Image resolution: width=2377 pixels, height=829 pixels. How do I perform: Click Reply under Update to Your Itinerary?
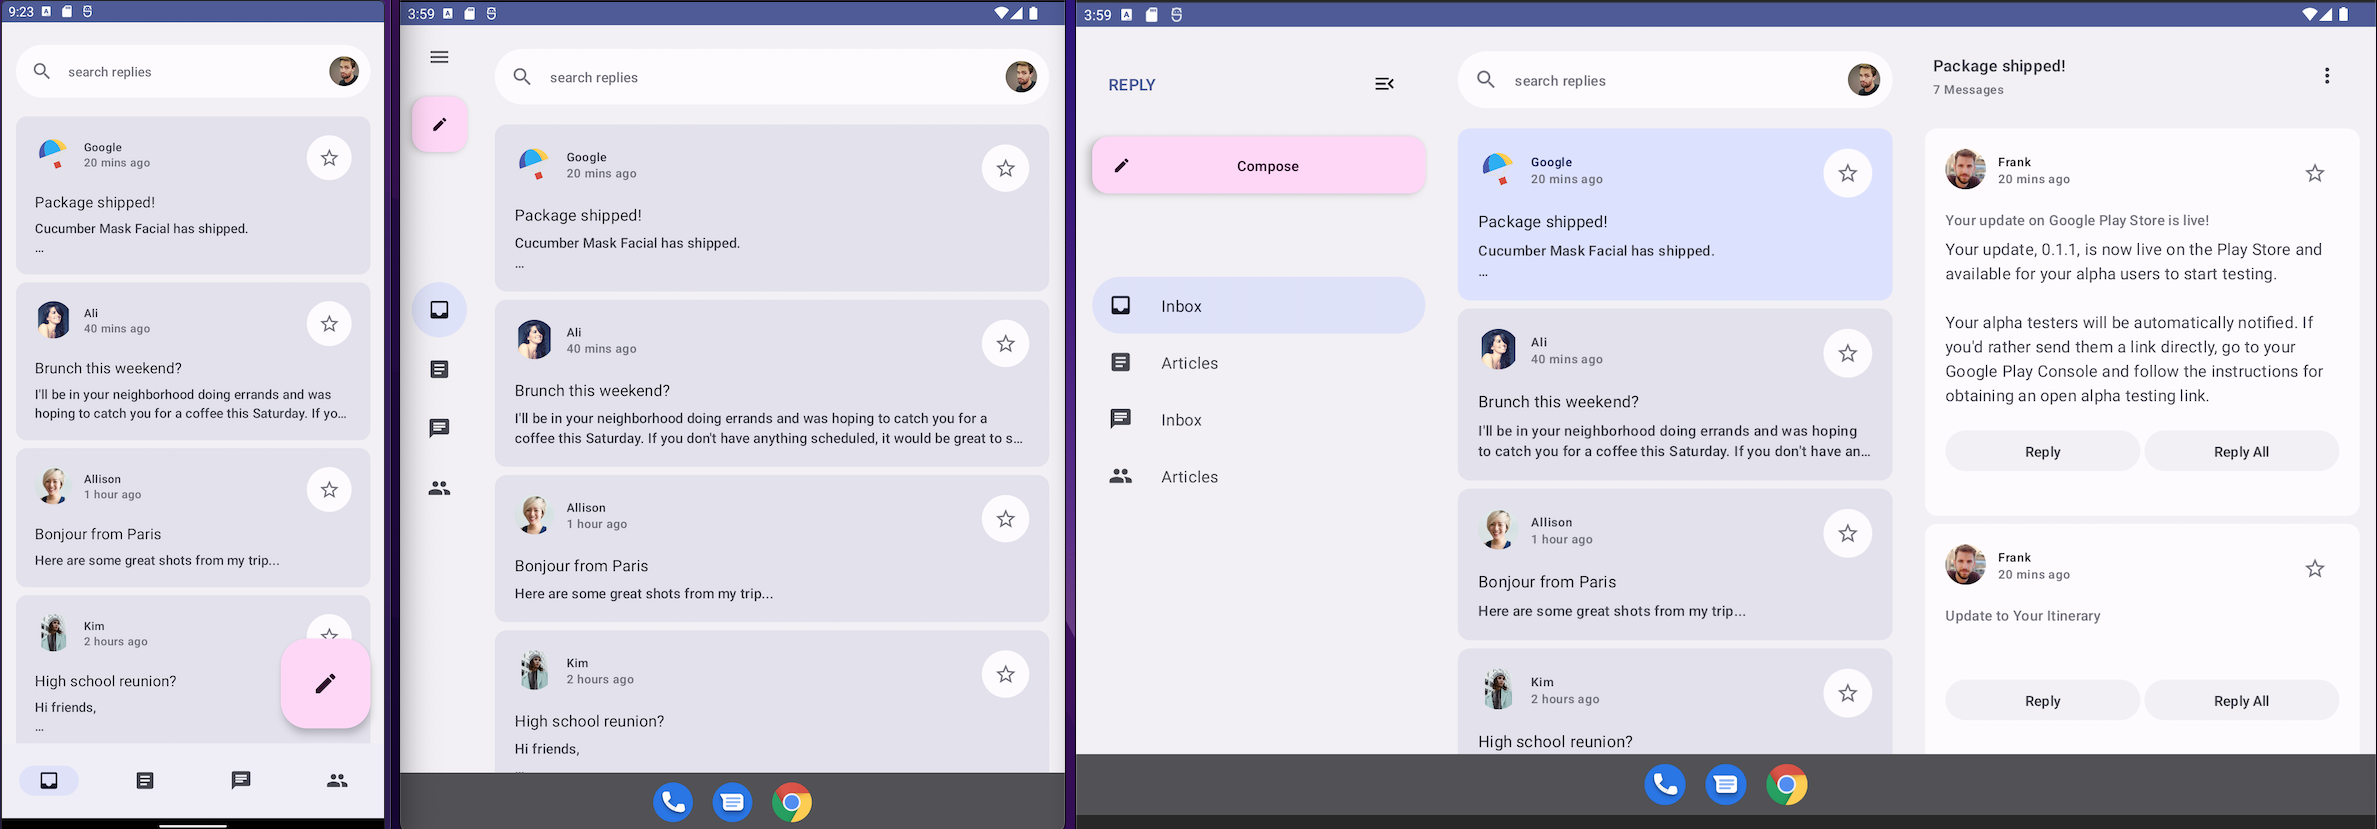pyautogui.click(x=2042, y=701)
